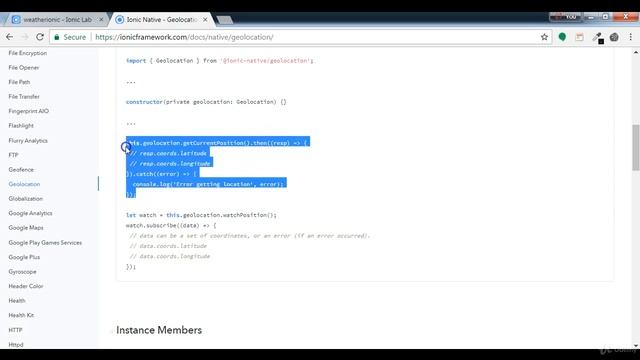This screenshot has width=640, height=360.
Task: Select Geolocation in the sidebar
Action: coord(24,184)
